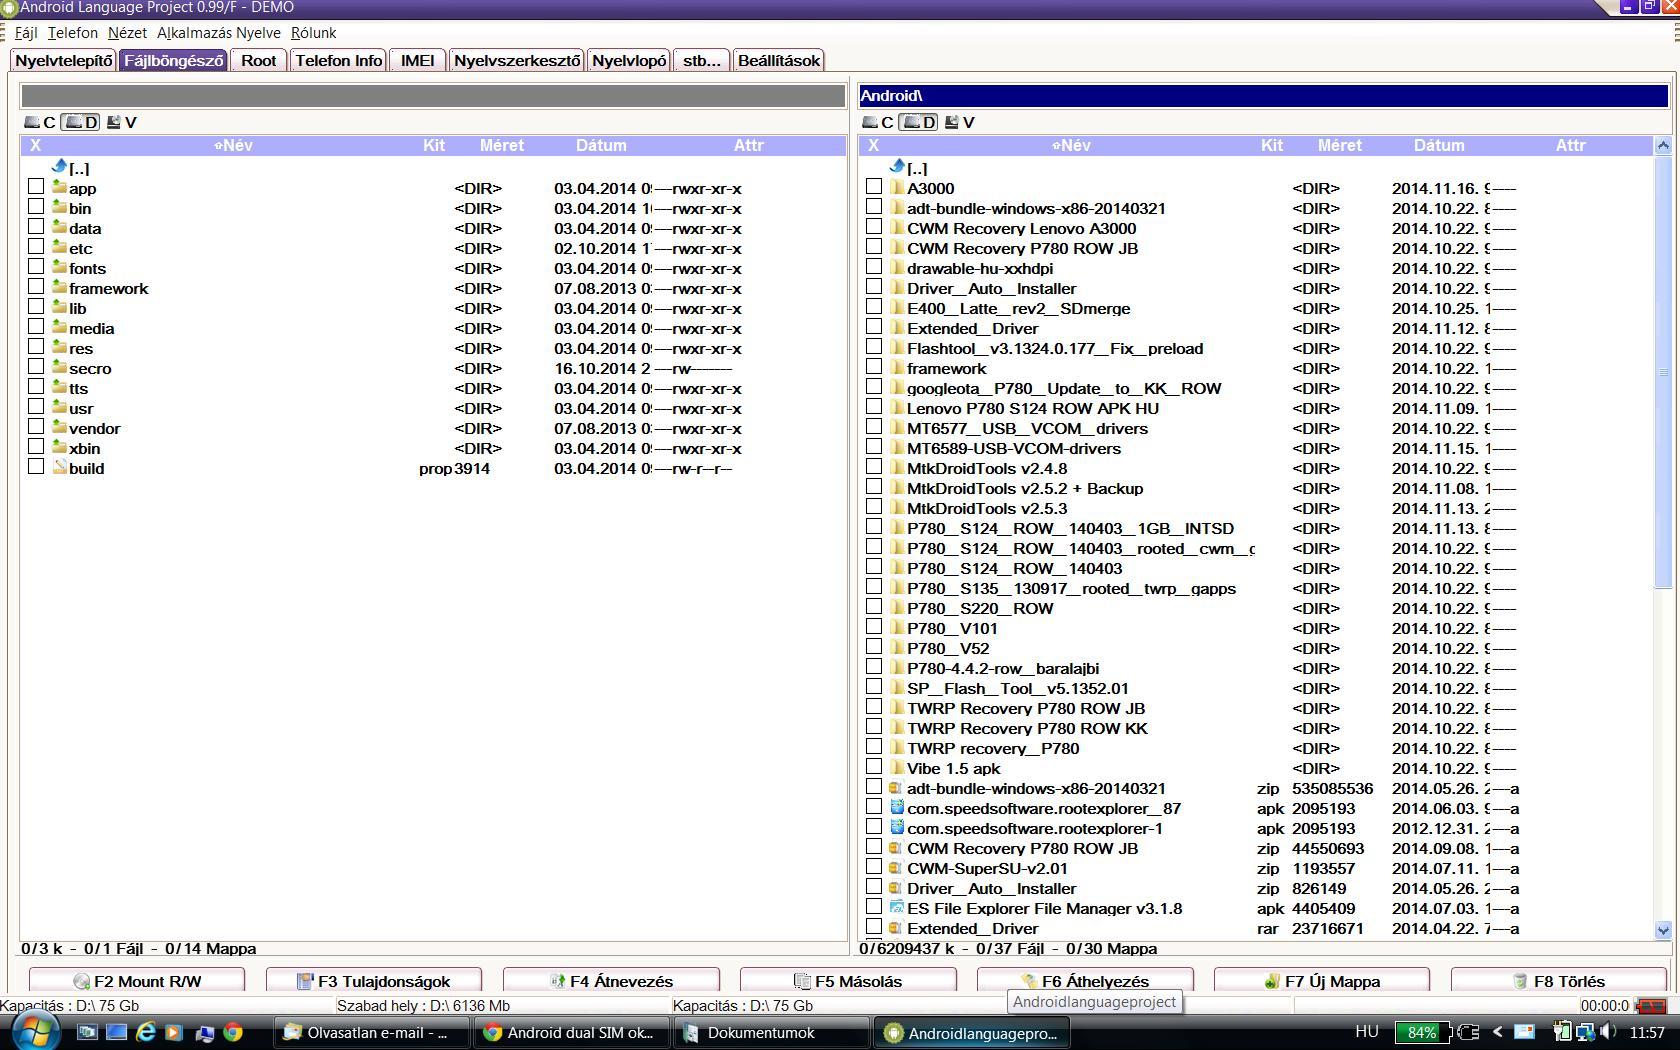Image resolution: width=1680 pixels, height=1050 pixels.
Task: Tick the checkbox for app folder
Action: point(36,187)
